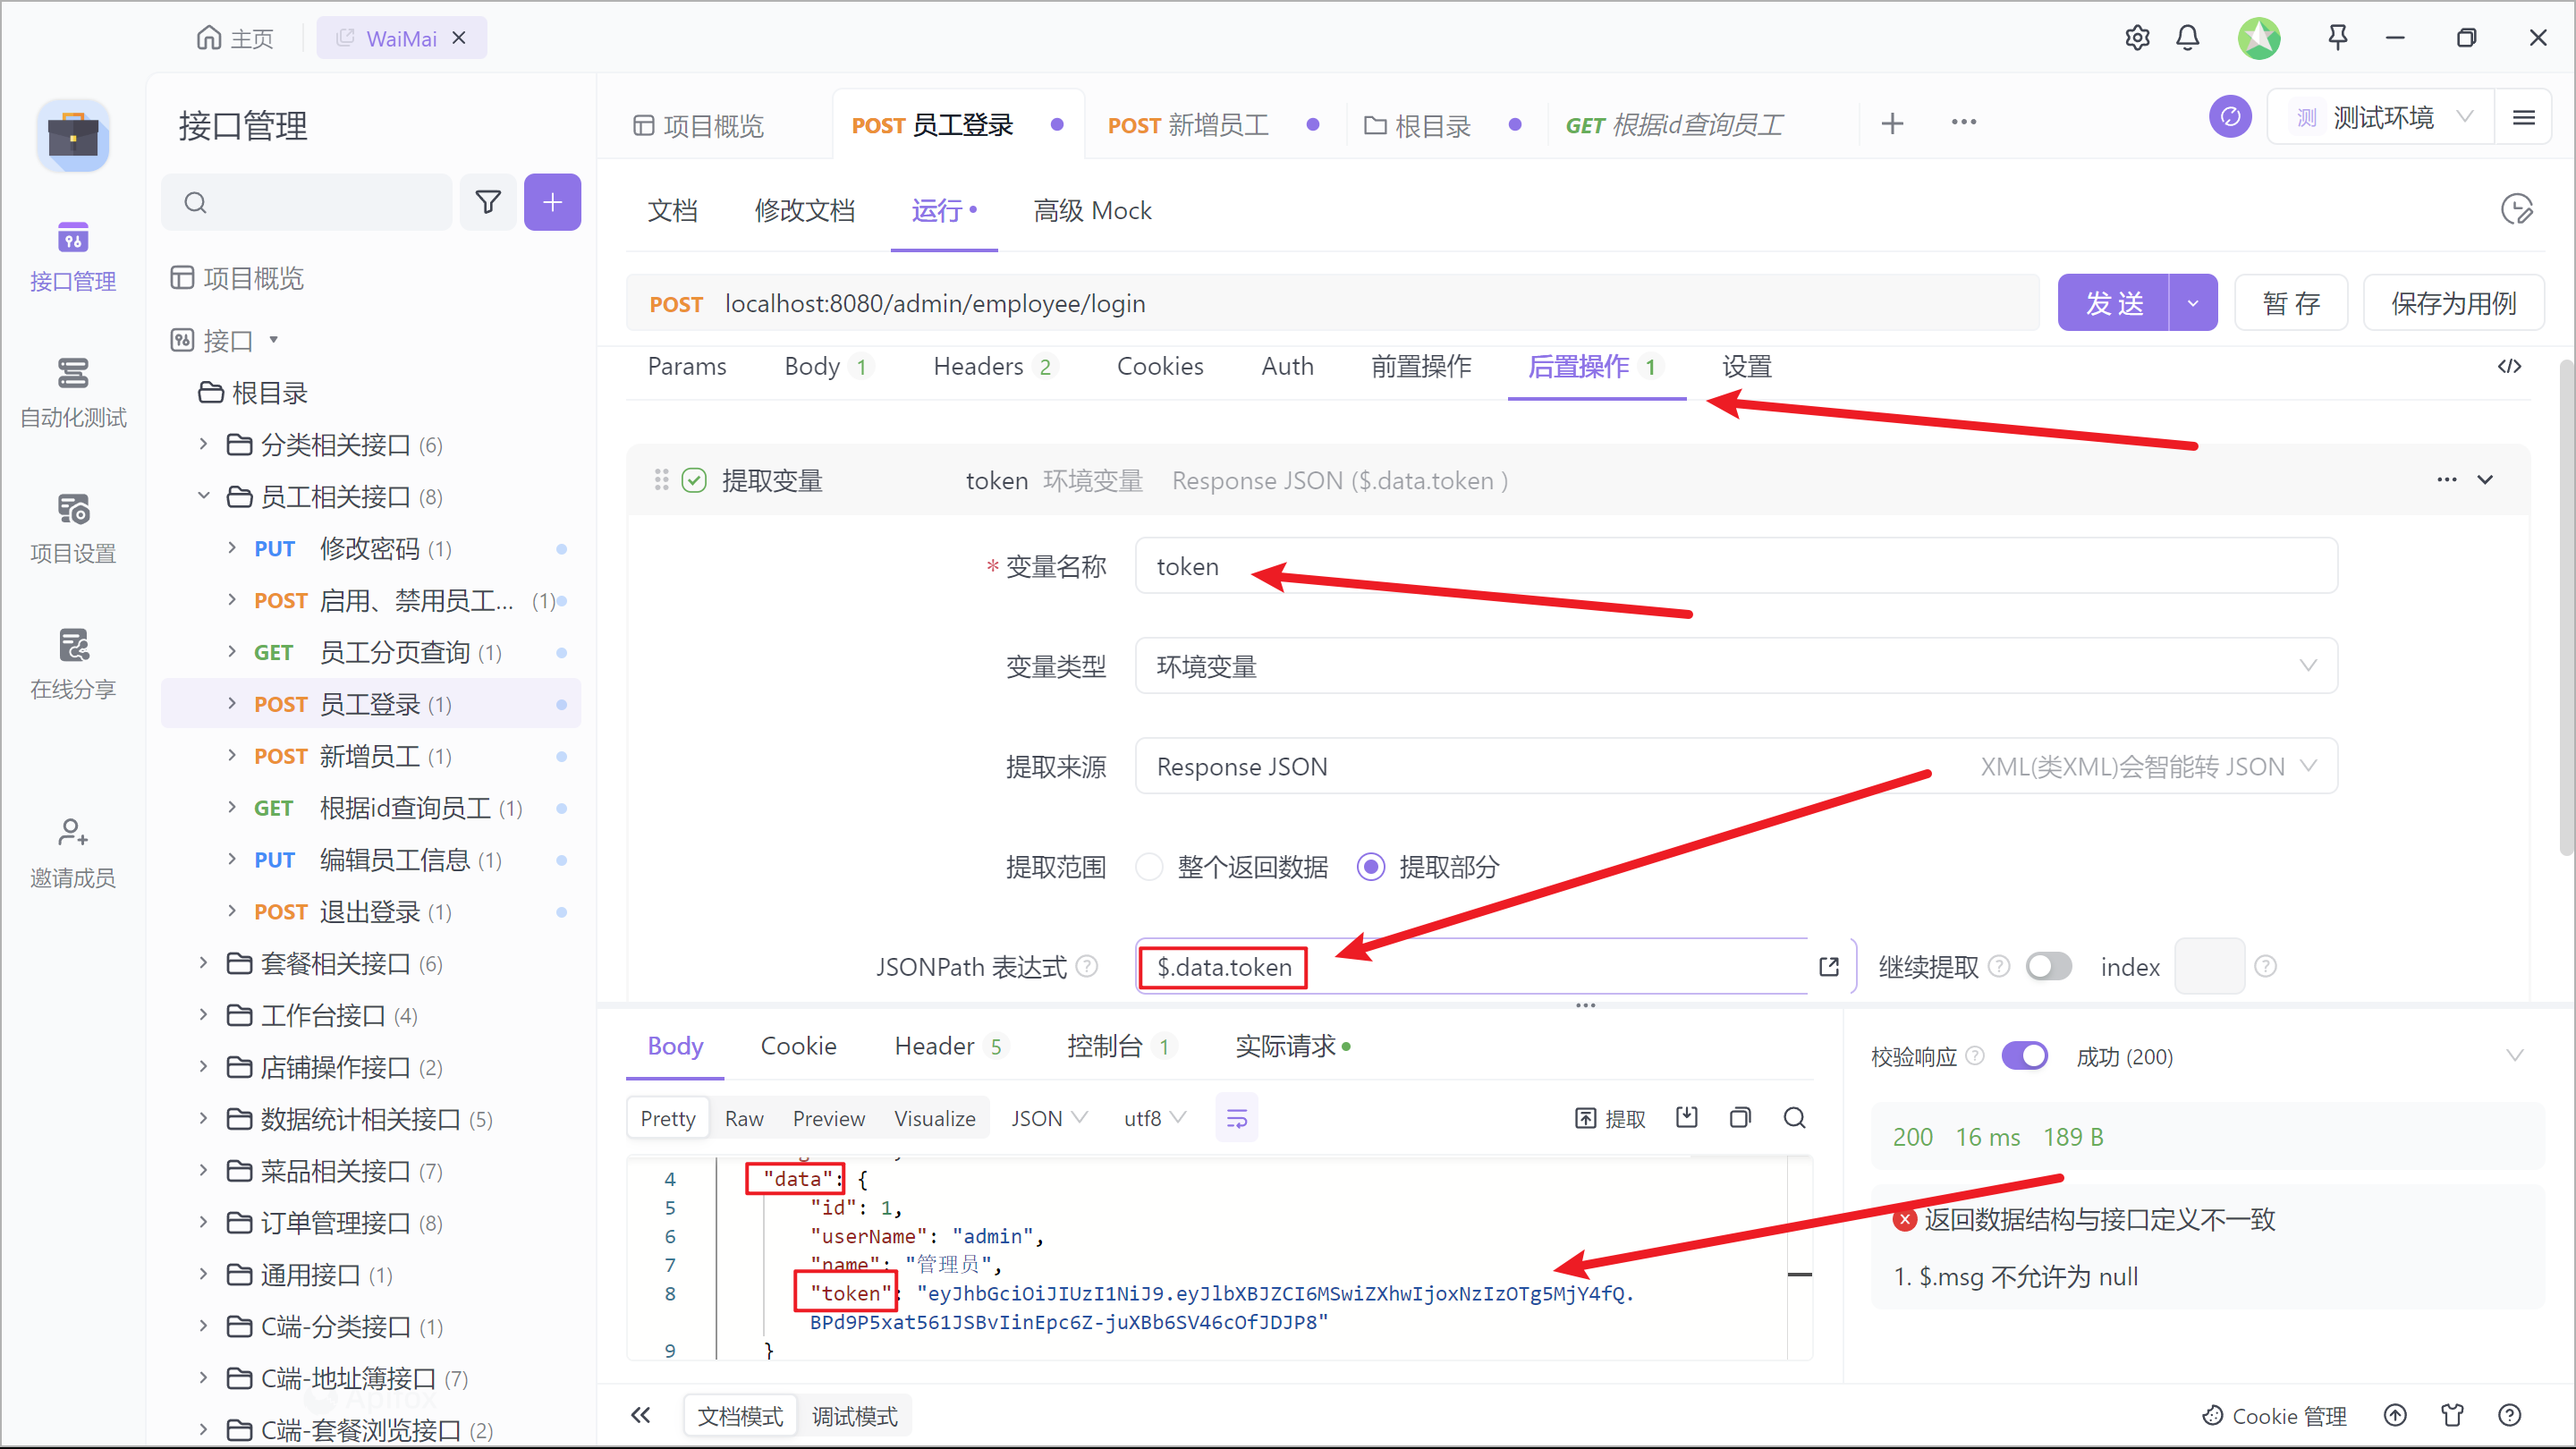This screenshot has width=2576, height=1449.
Task: Switch to 修改文档 tab
Action: click(804, 210)
